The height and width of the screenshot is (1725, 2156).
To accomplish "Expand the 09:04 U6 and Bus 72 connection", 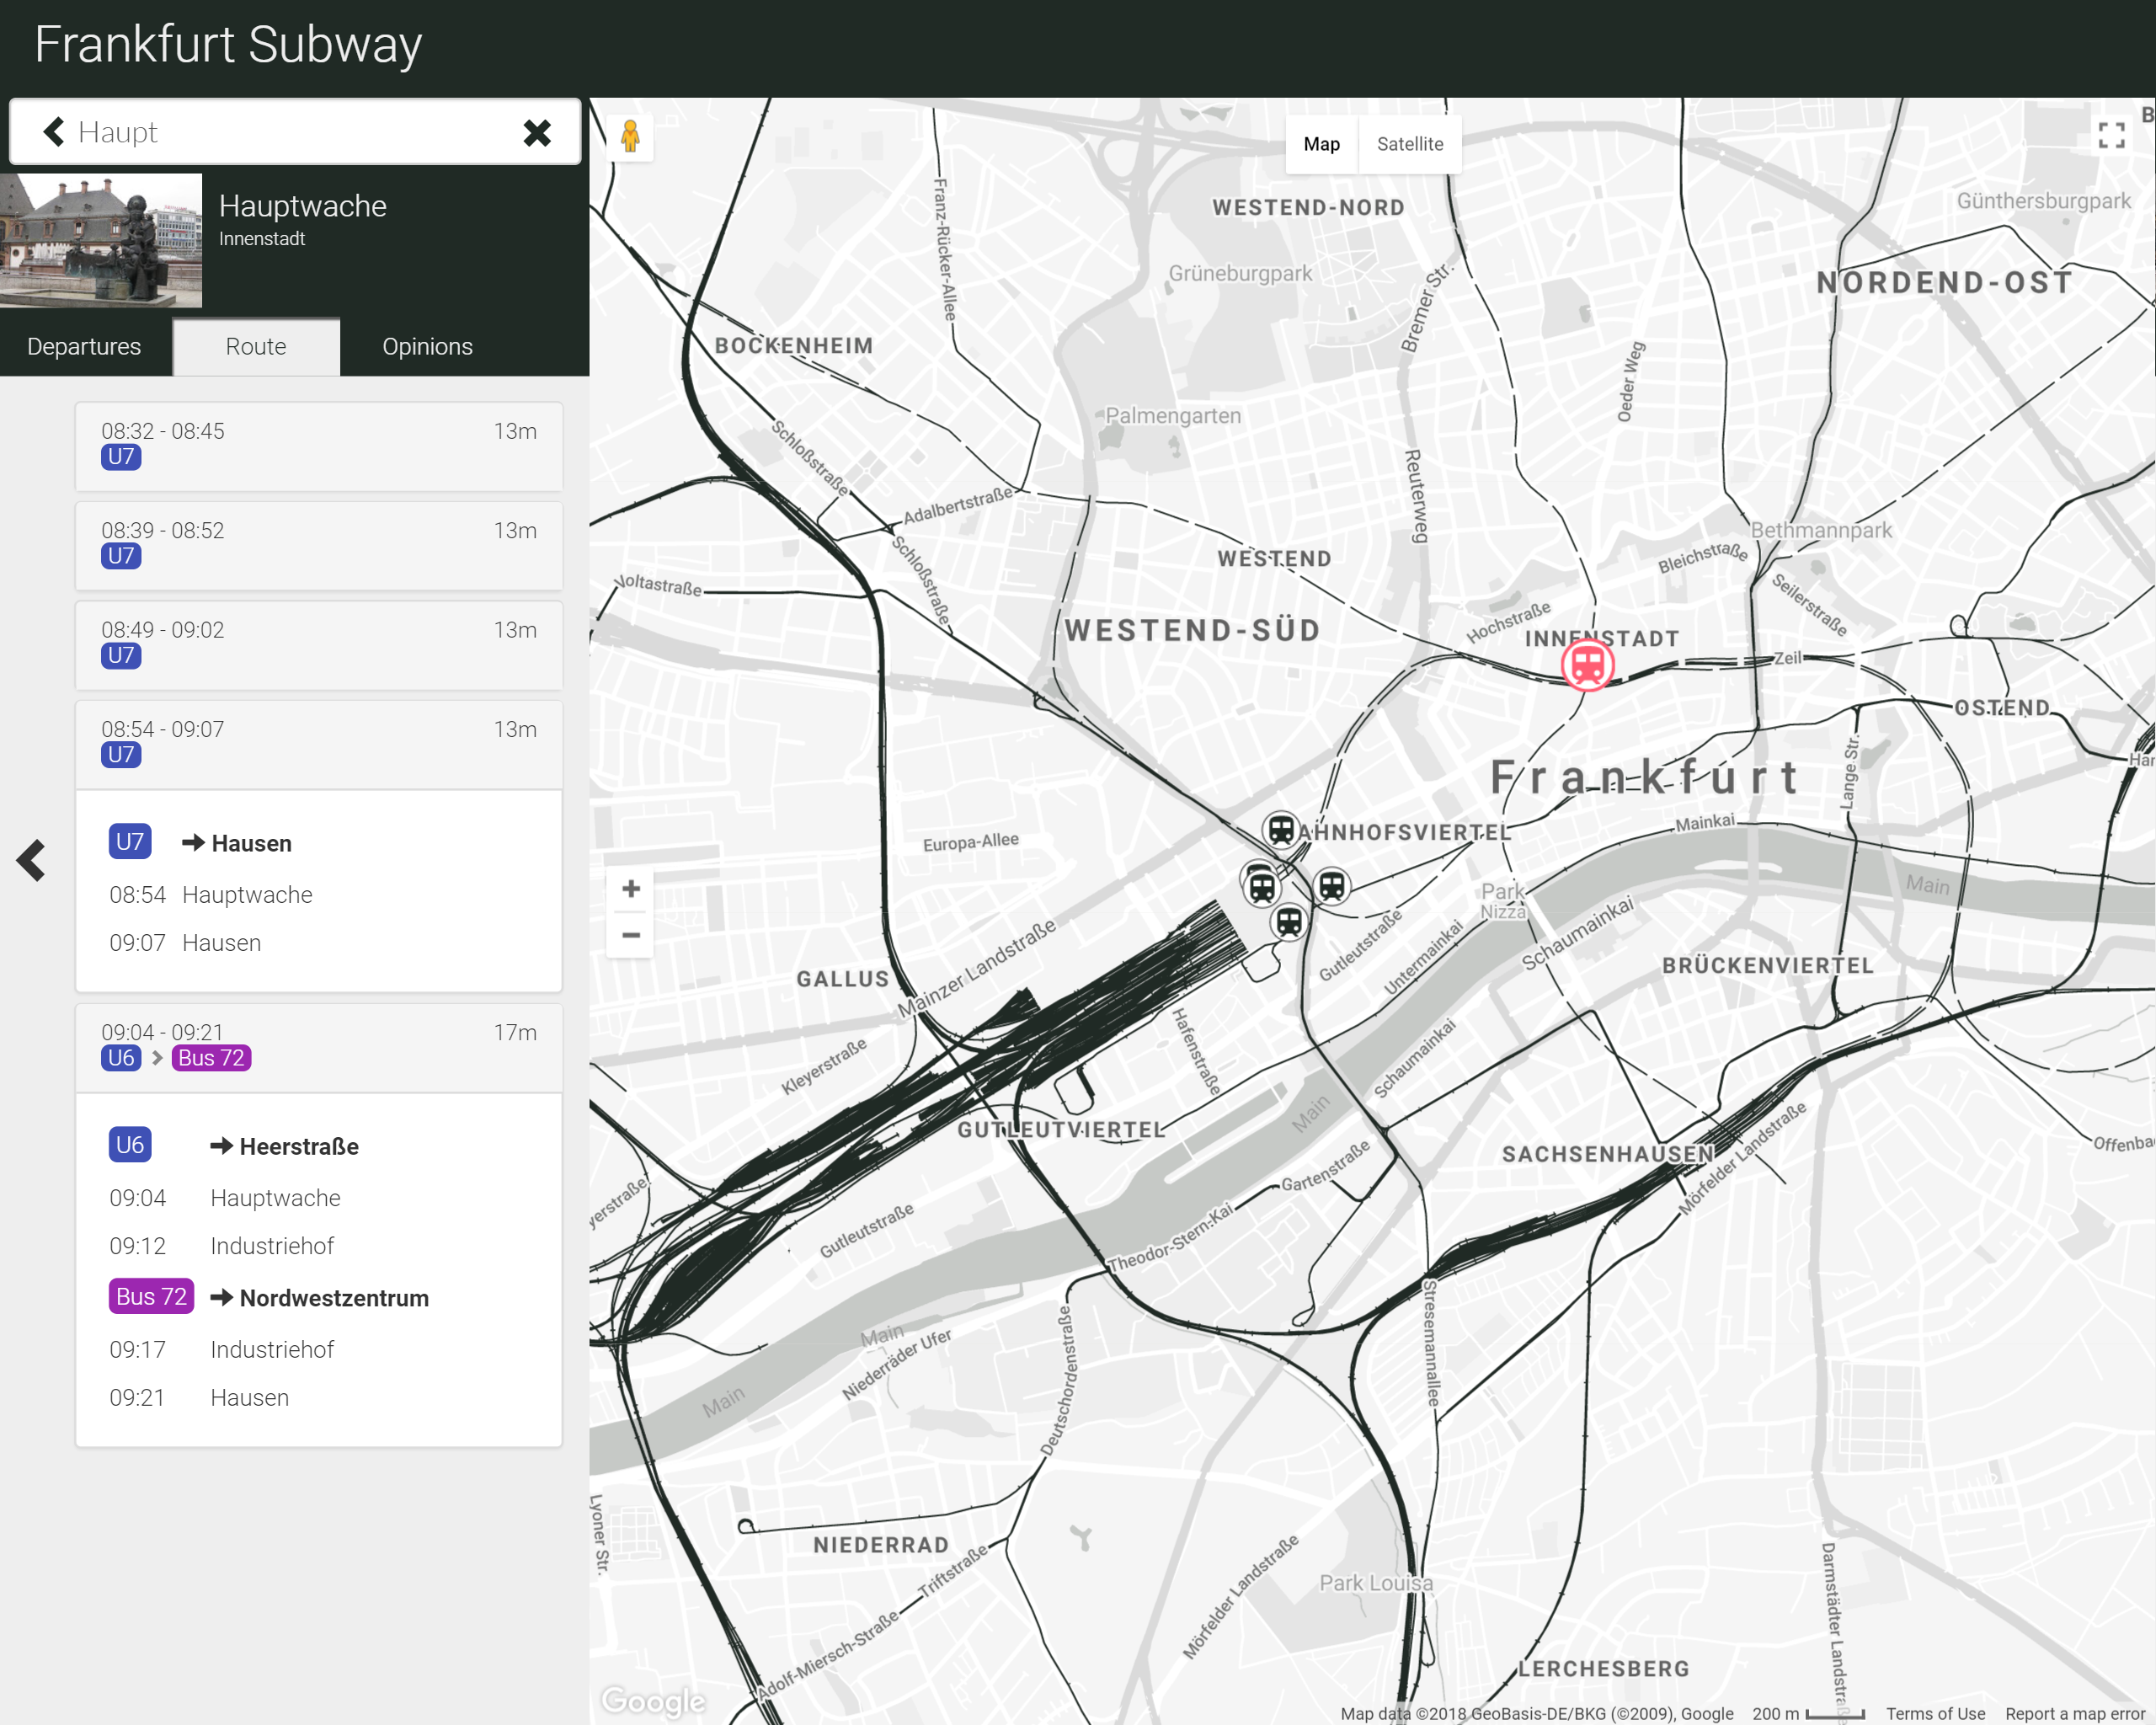I will 318,1045.
